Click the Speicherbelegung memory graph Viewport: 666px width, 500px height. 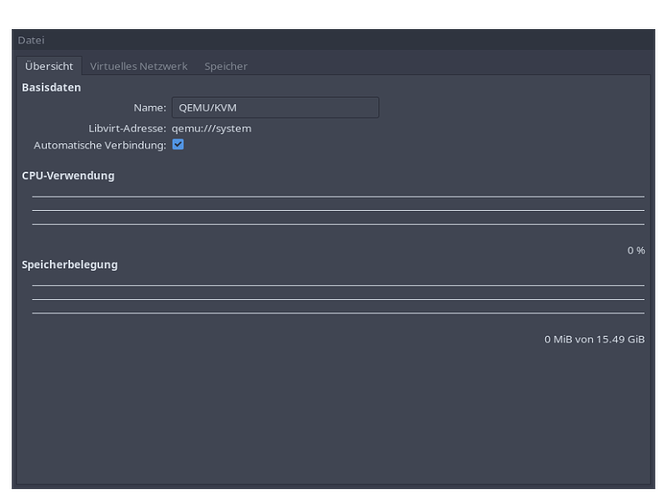[x=338, y=300]
